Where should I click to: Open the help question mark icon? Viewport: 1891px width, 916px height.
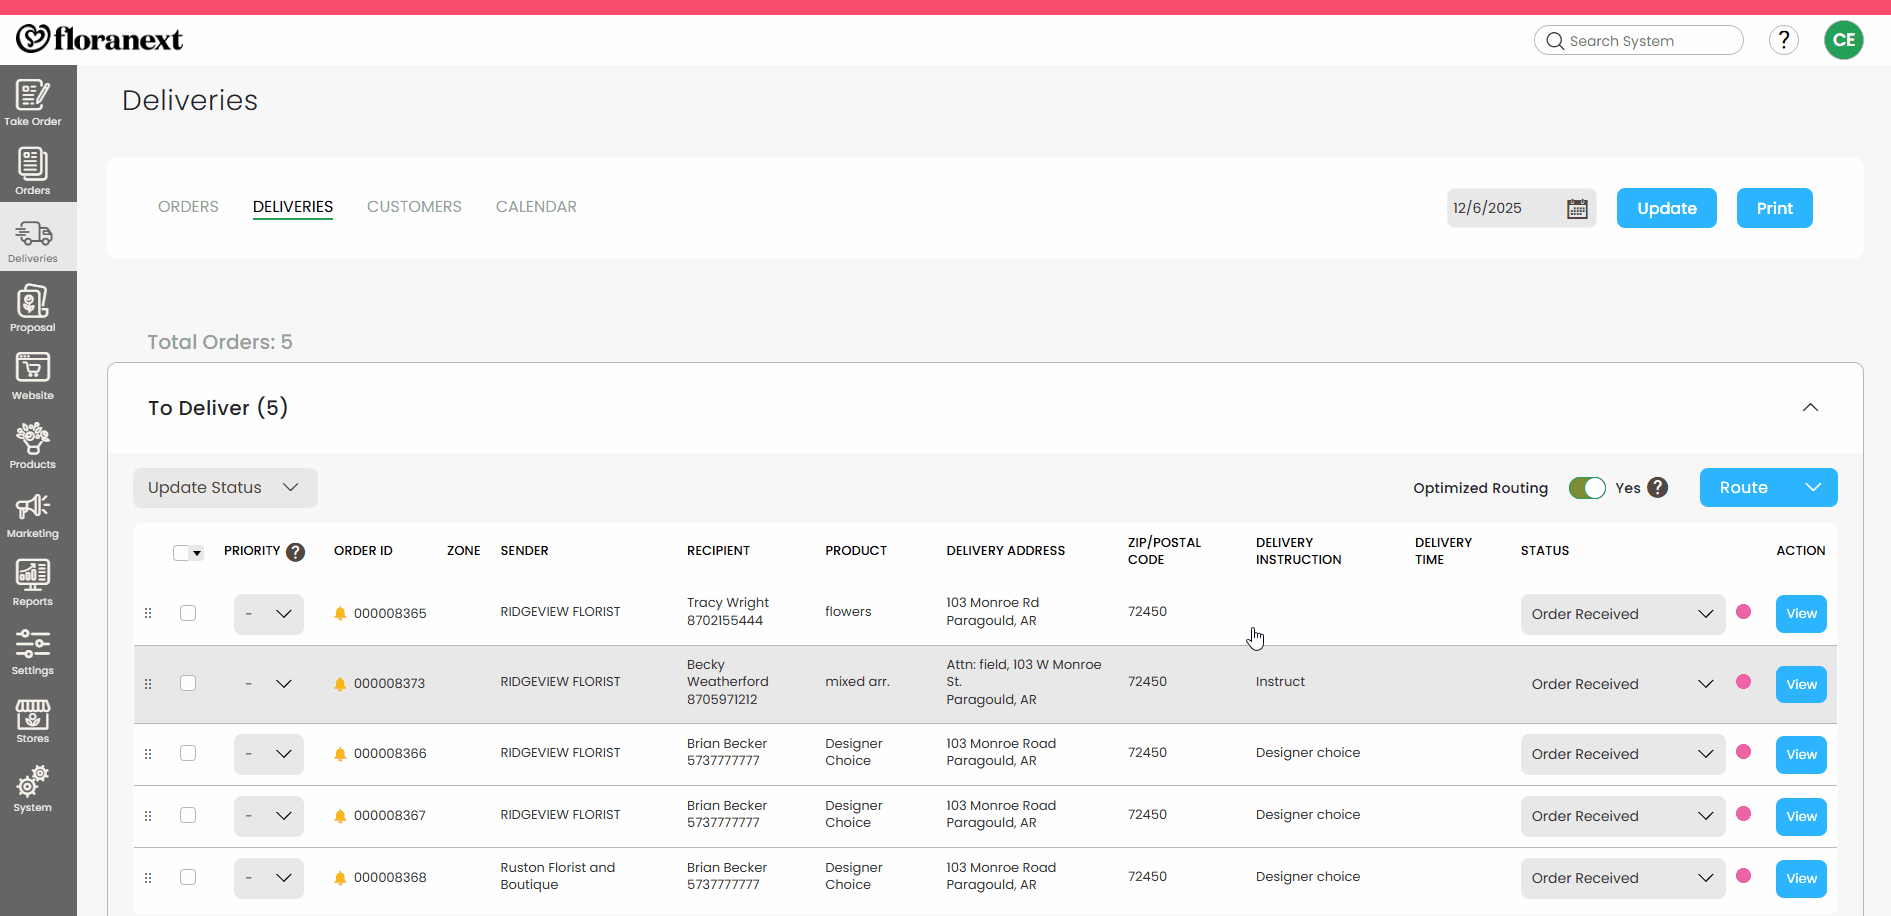[x=1783, y=40]
